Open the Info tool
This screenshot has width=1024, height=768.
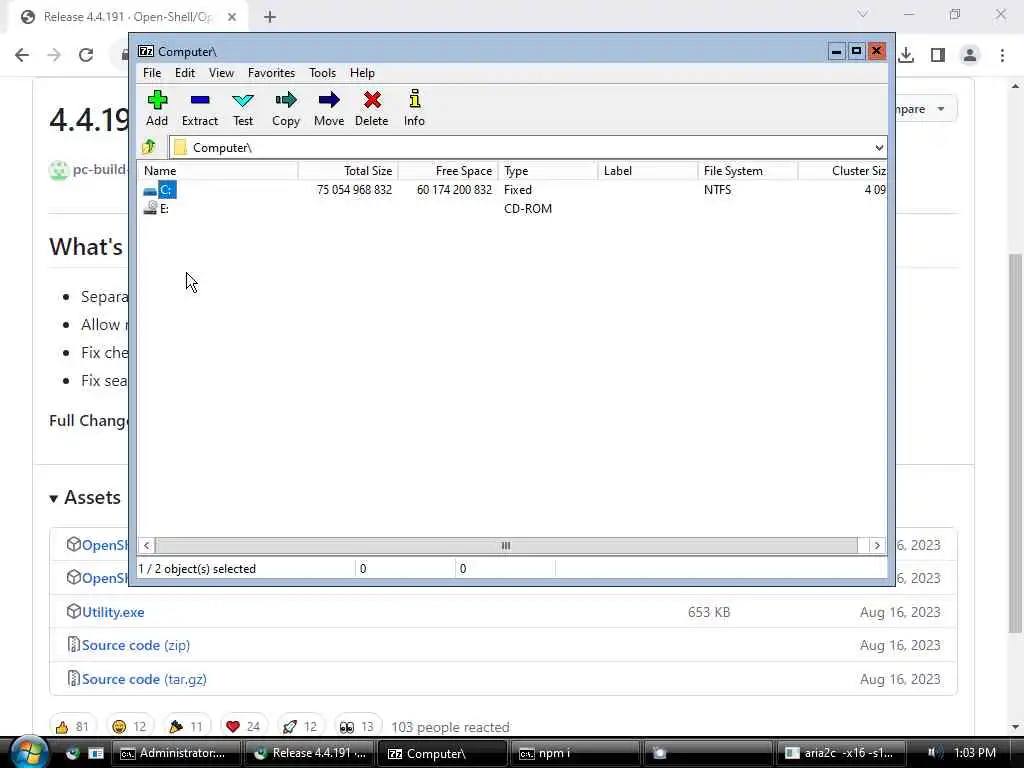[414, 108]
